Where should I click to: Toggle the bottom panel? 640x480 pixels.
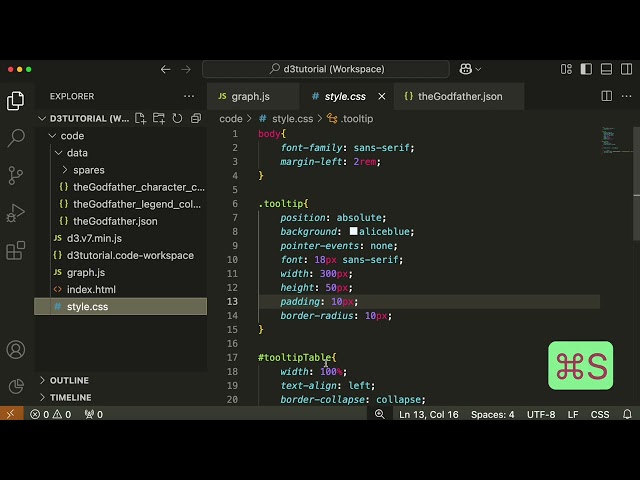click(x=606, y=69)
